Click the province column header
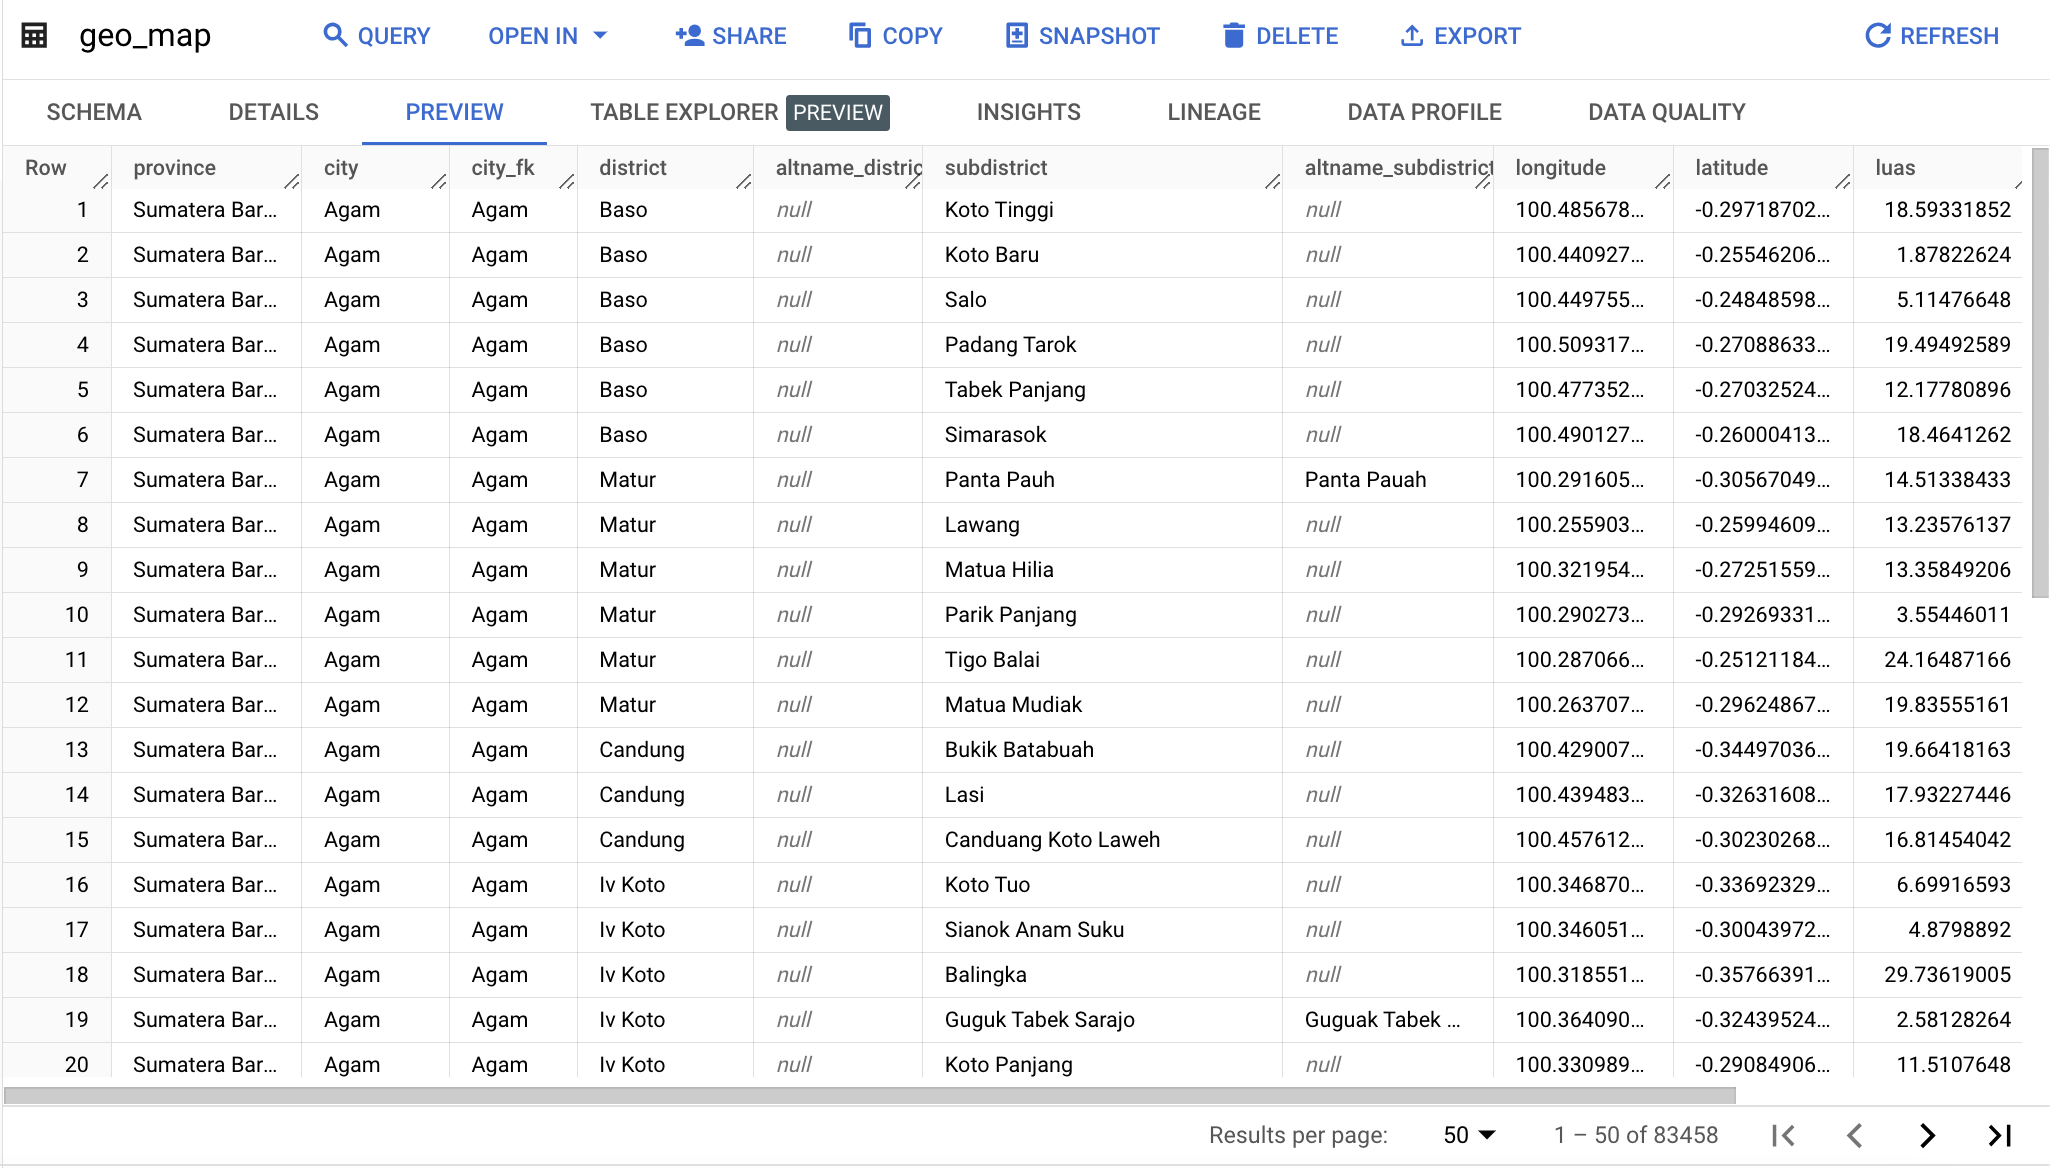Image resolution: width=2050 pixels, height=1168 pixels. [x=175, y=168]
